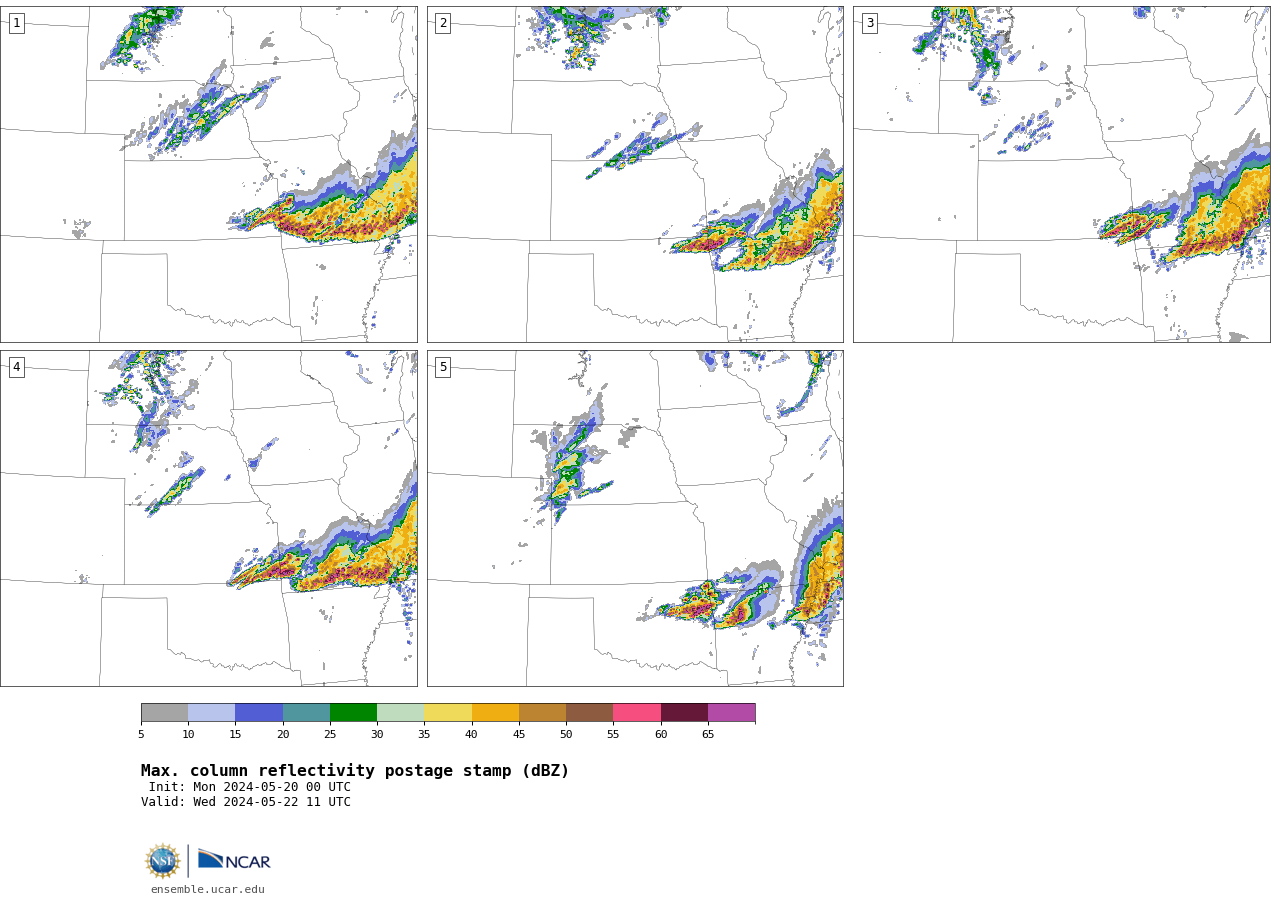
Task: Click the ensemble.ucar.edu text
Action: [x=208, y=890]
